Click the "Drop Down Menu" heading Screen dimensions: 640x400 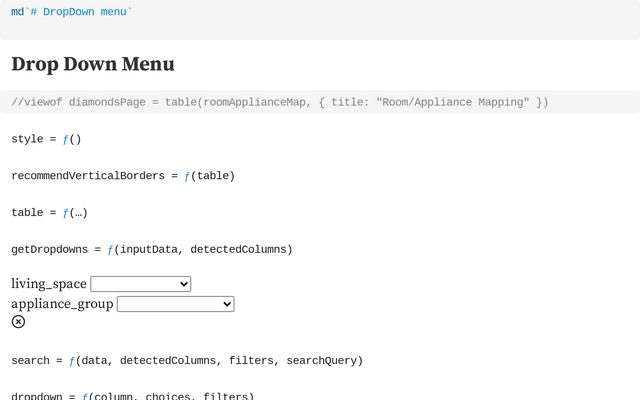[93, 65]
